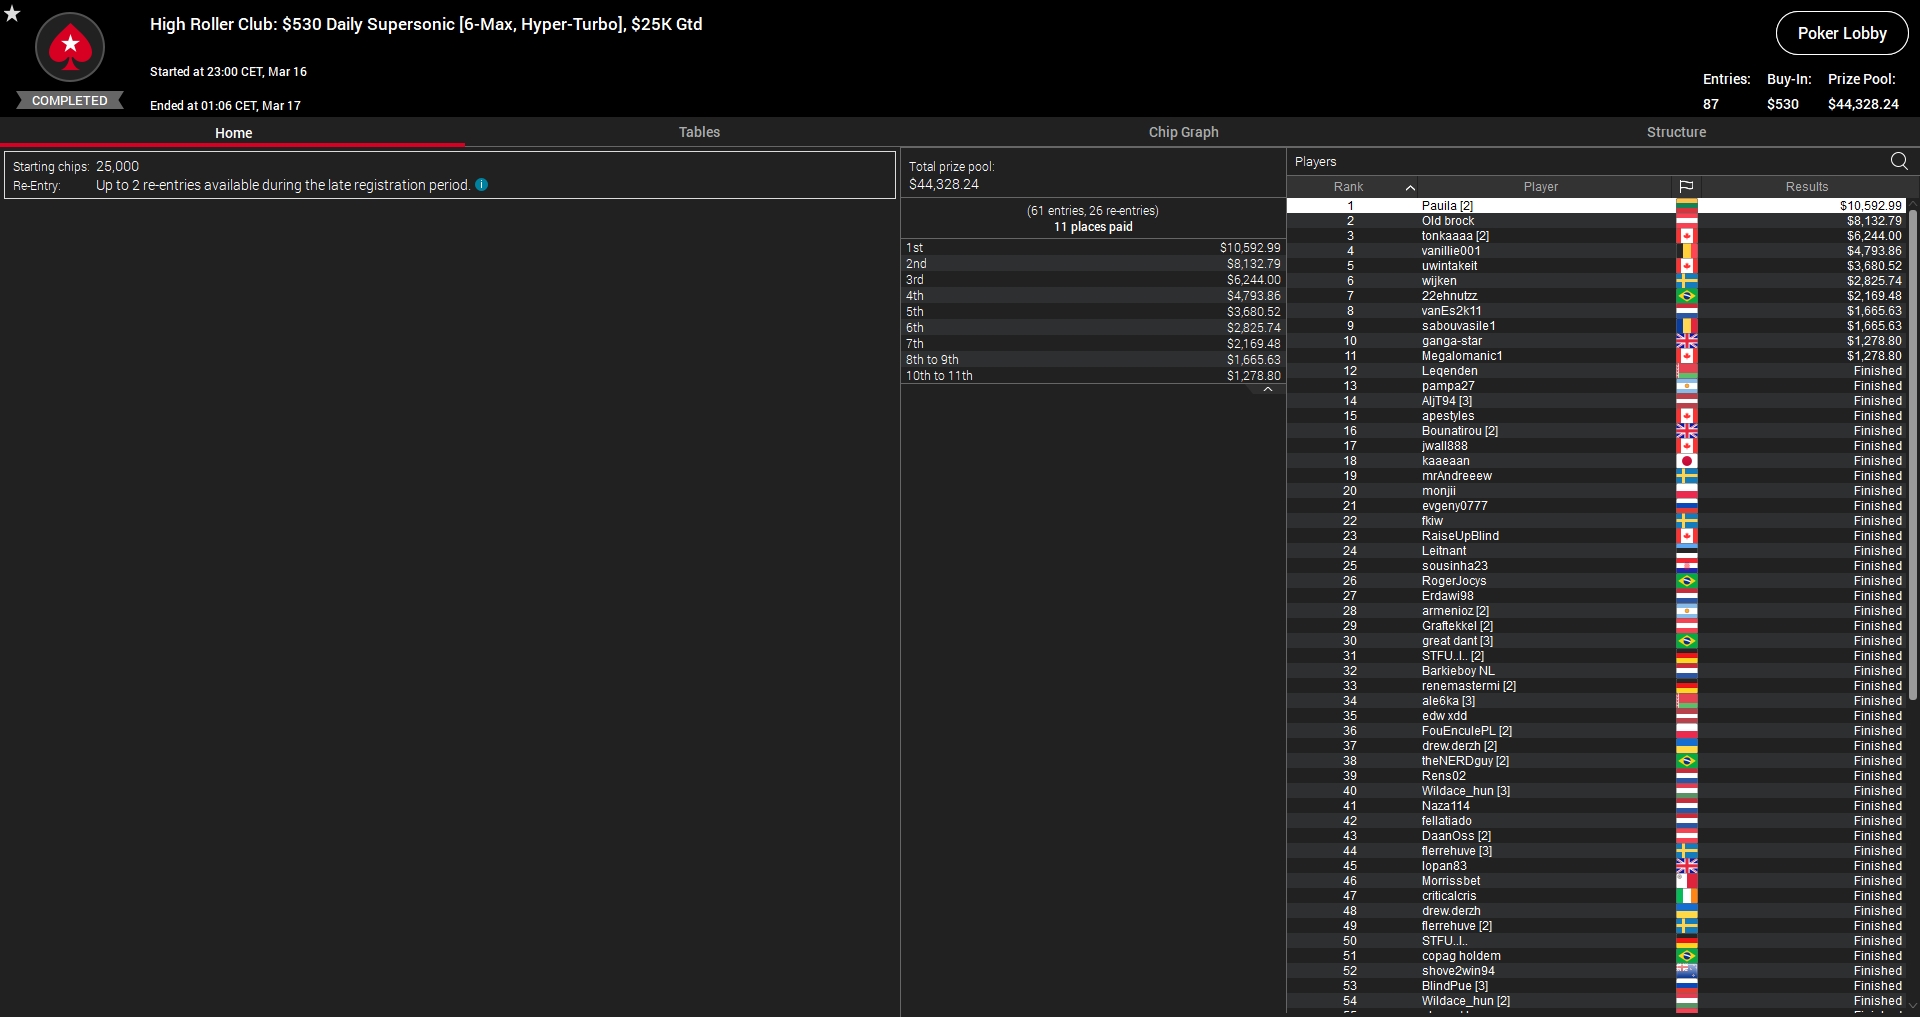Select player row evgeny0777

tap(1597, 506)
